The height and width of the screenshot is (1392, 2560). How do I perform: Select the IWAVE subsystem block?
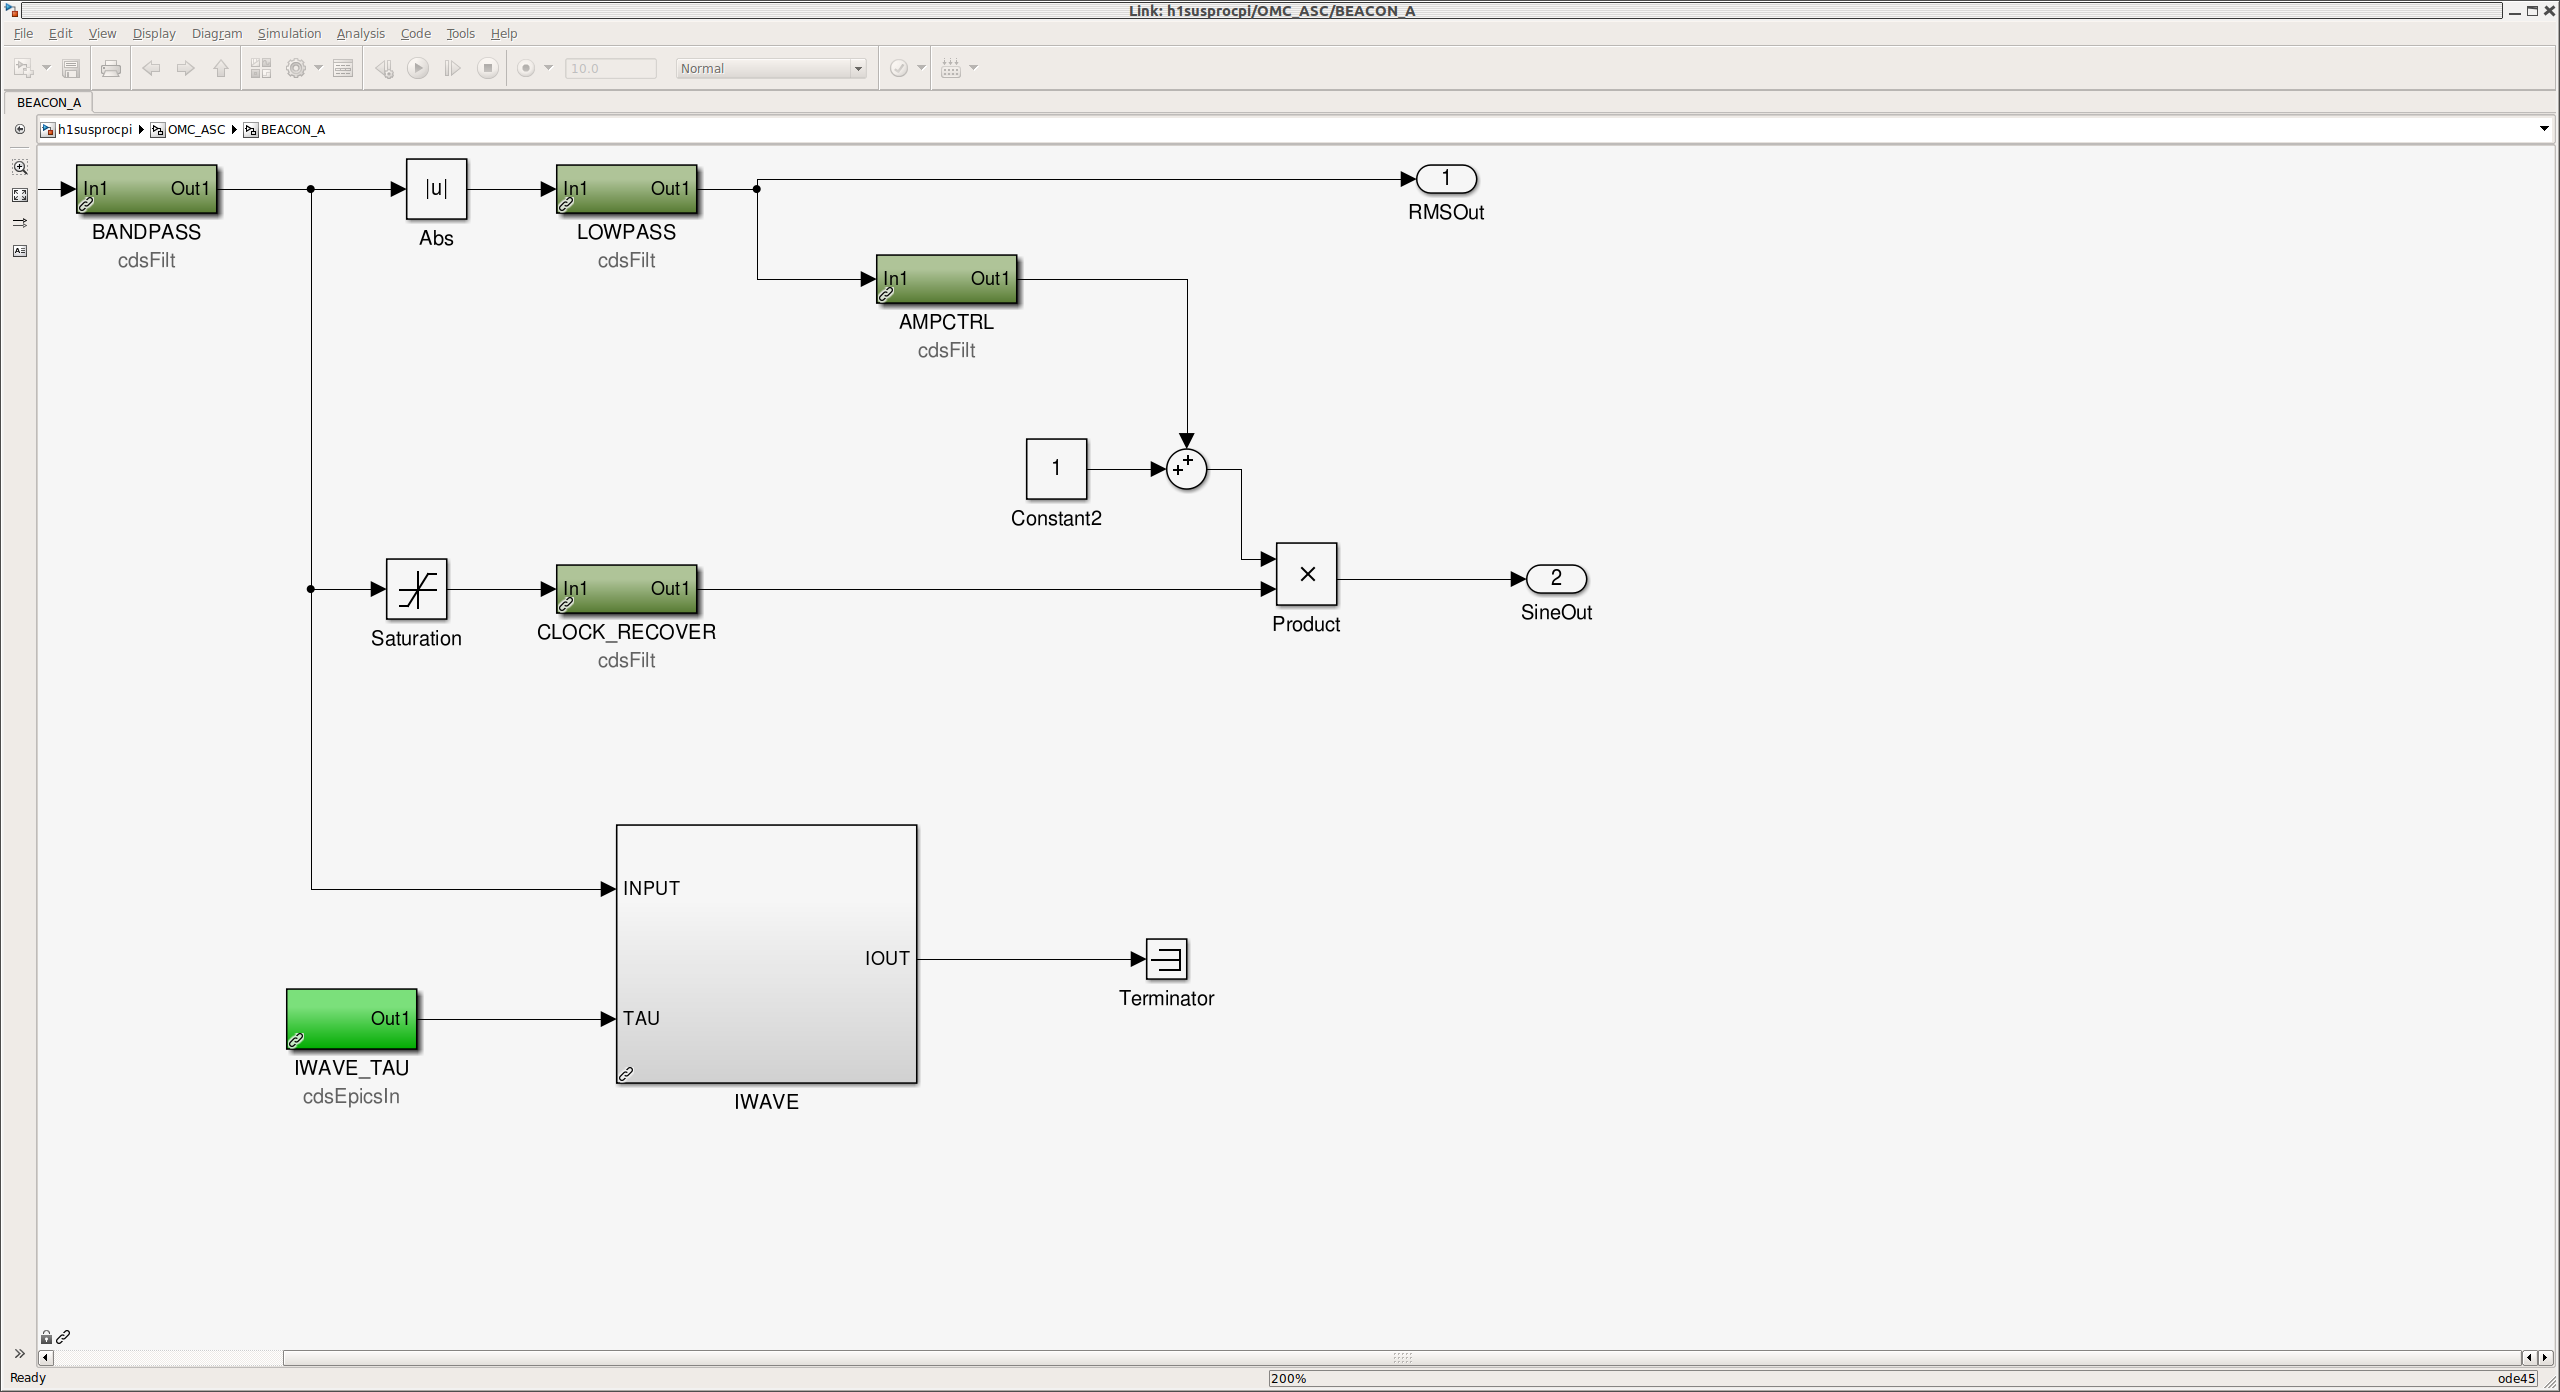[x=767, y=954]
